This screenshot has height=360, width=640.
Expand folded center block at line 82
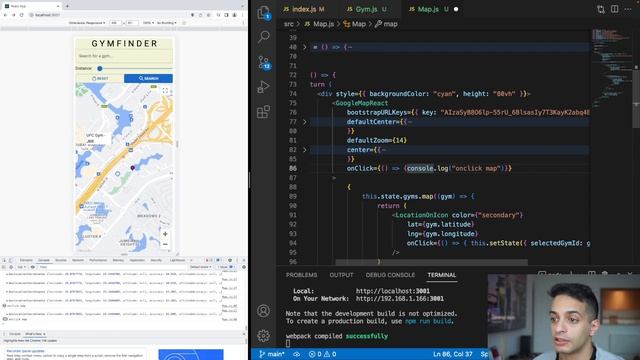[304, 150]
